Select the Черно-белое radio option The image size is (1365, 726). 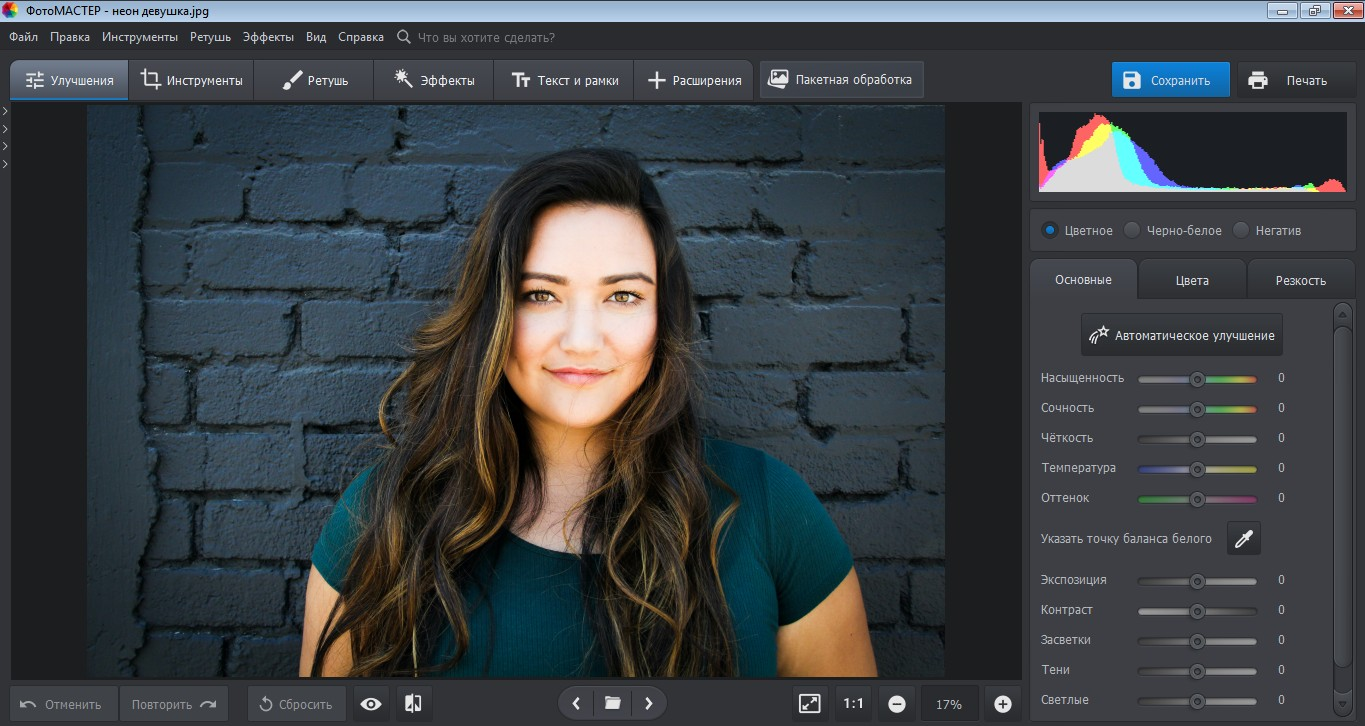[x=1132, y=230]
